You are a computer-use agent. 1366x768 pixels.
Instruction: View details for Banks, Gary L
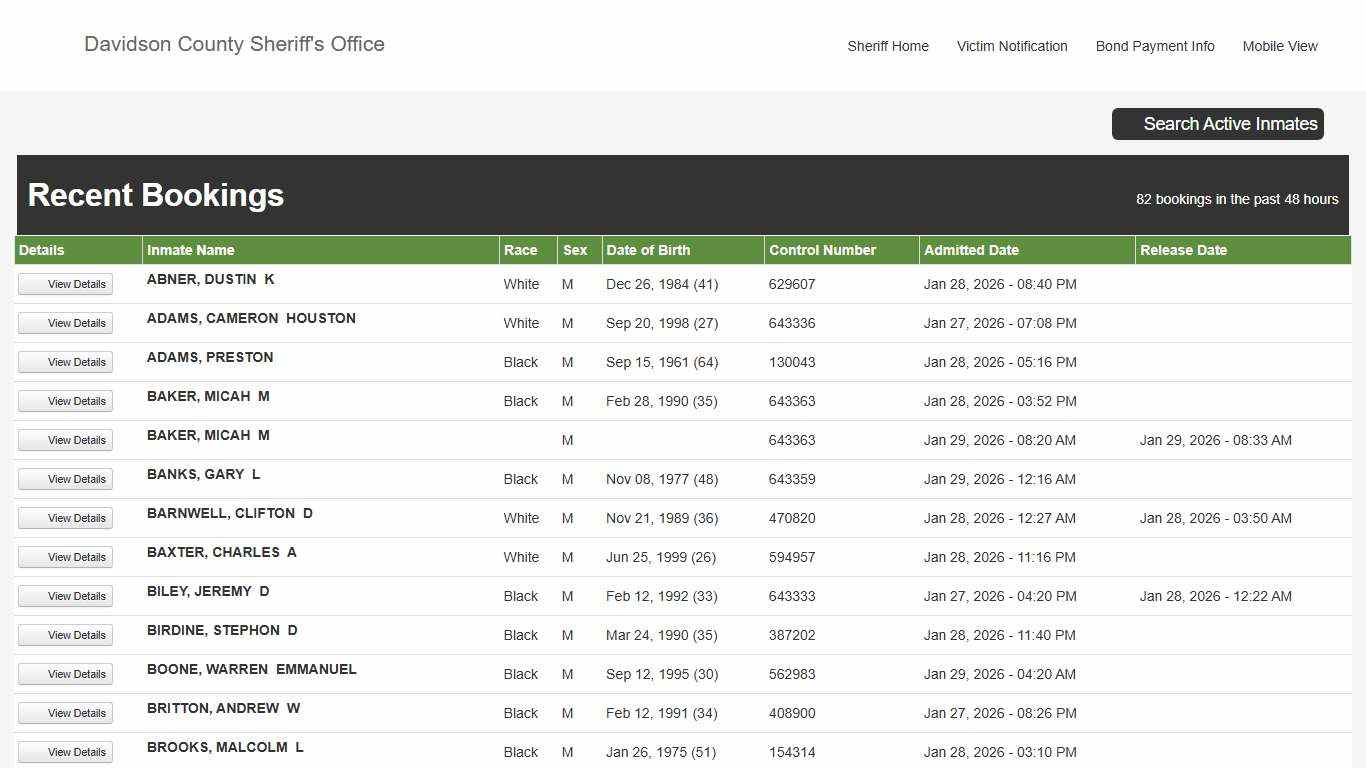65,479
